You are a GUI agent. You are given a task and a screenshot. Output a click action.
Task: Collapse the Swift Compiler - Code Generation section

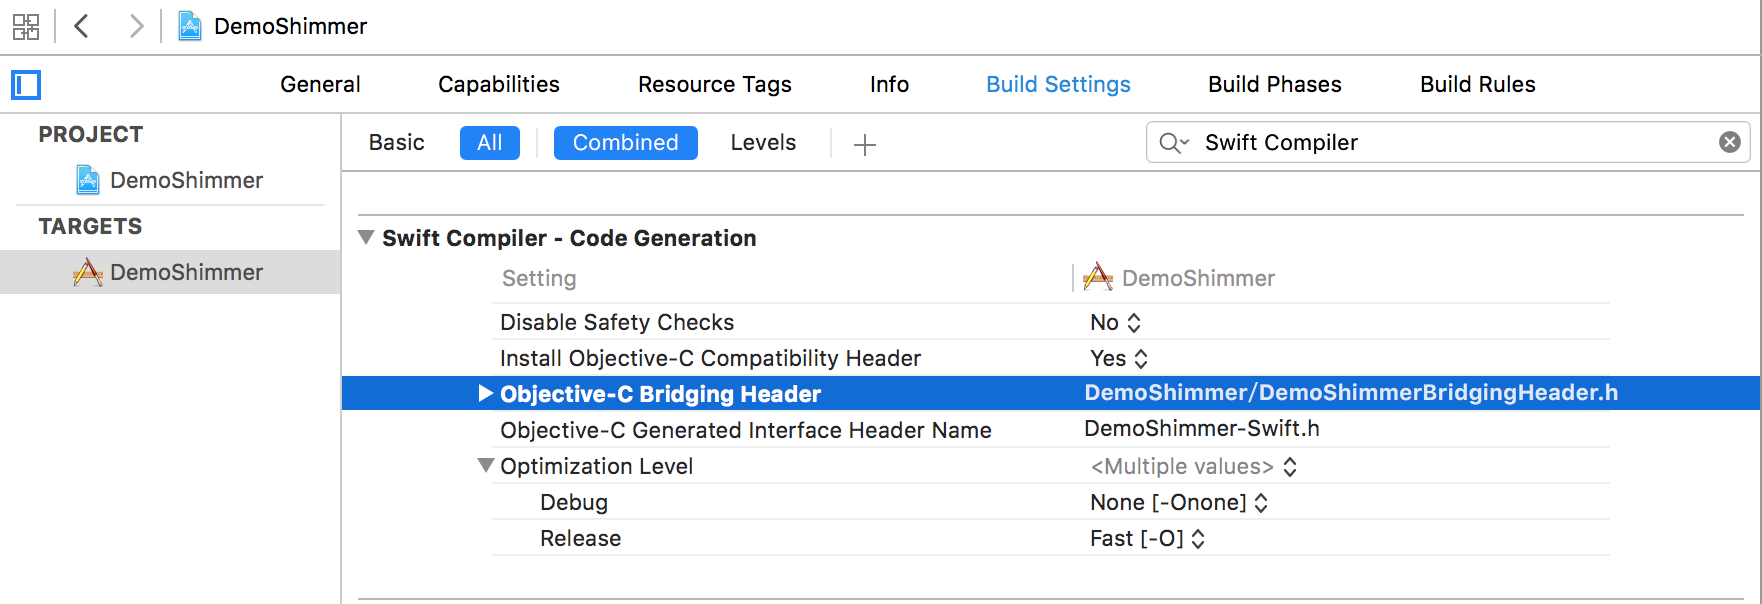(367, 237)
